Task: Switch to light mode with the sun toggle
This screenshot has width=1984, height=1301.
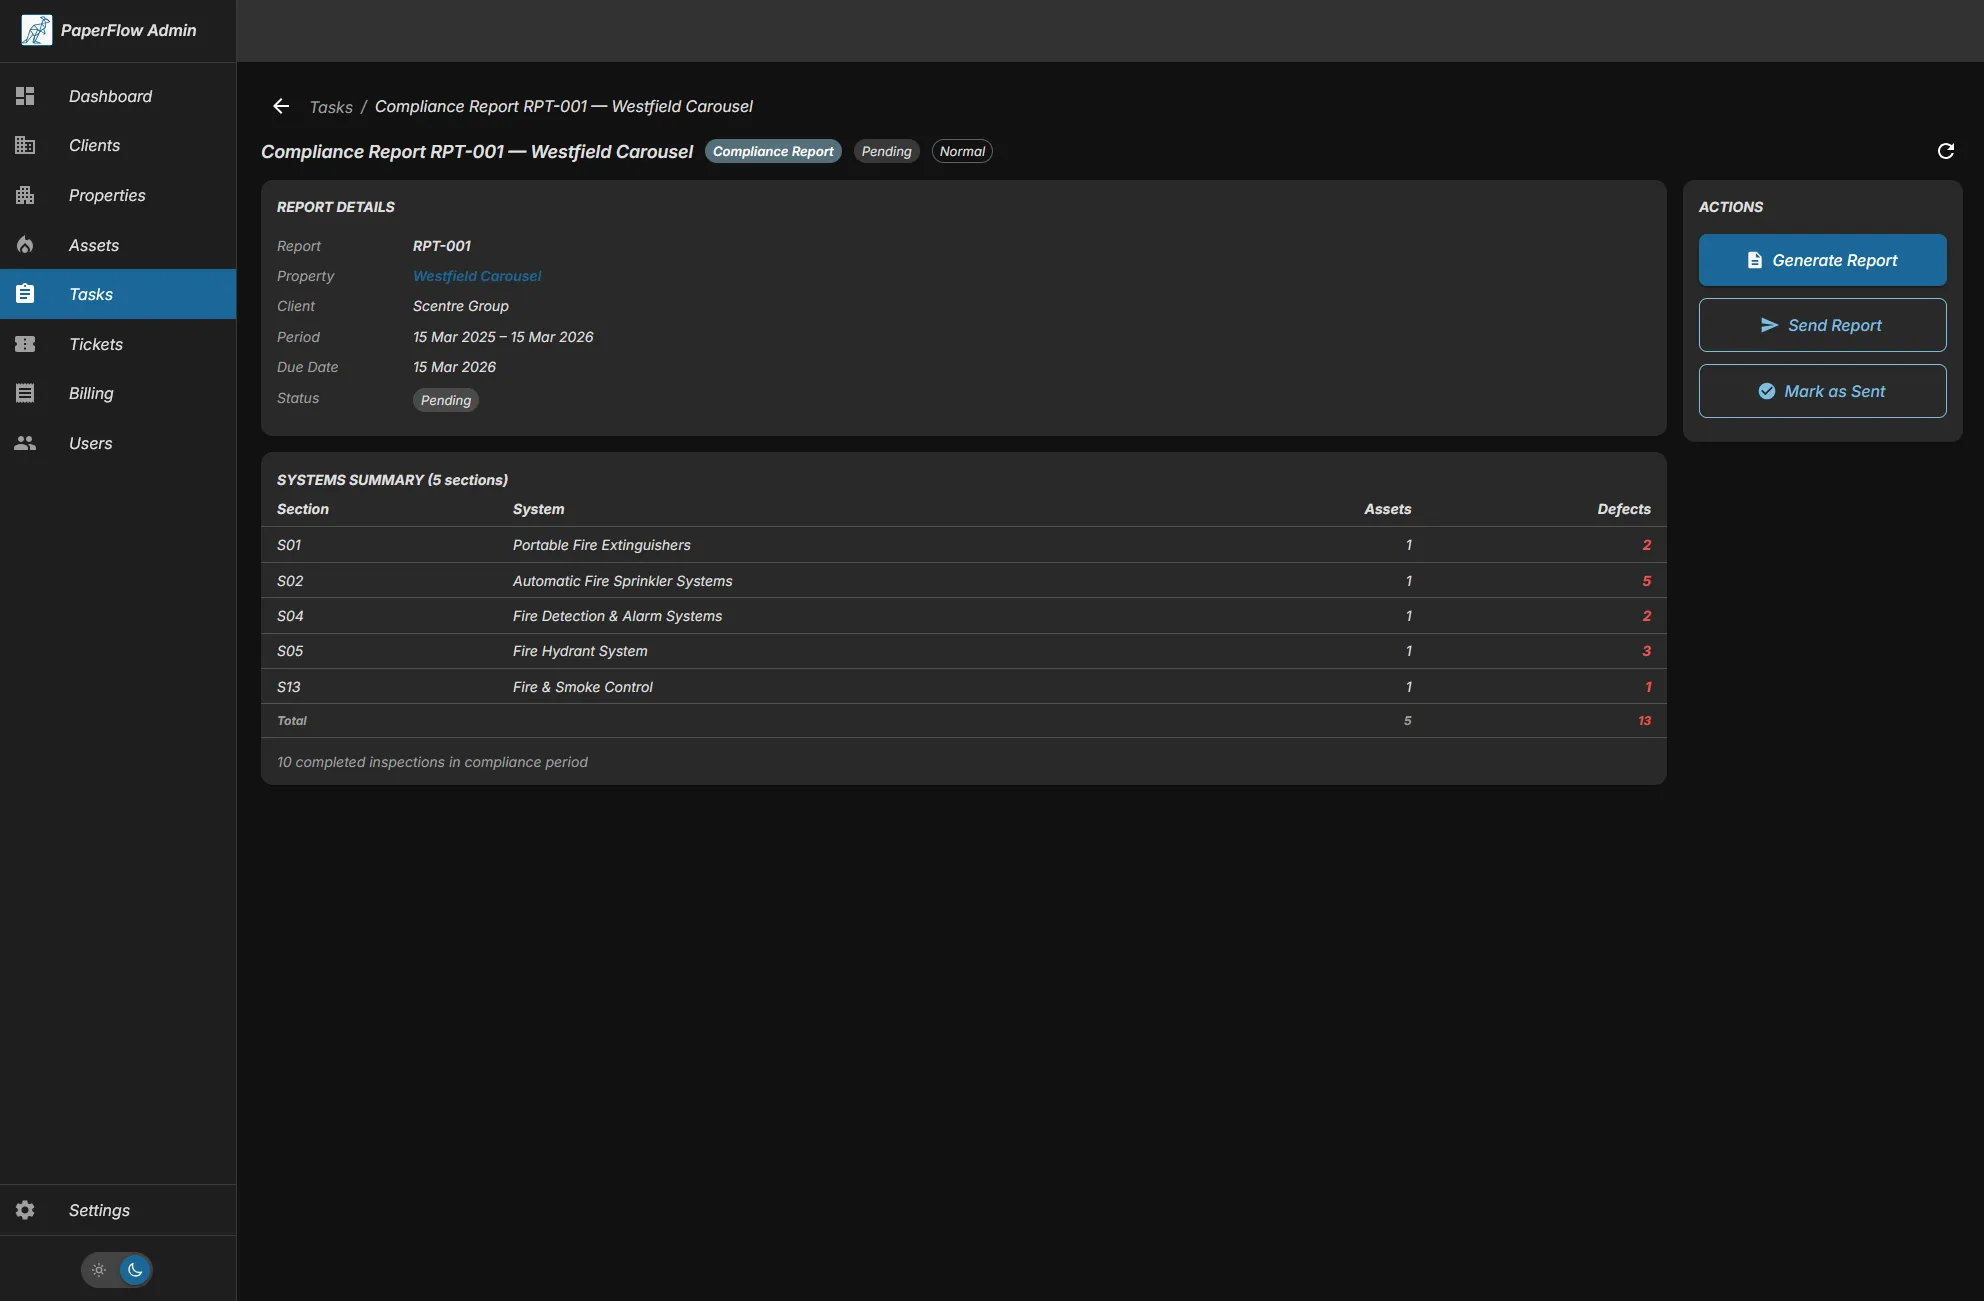Action: (98, 1270)
